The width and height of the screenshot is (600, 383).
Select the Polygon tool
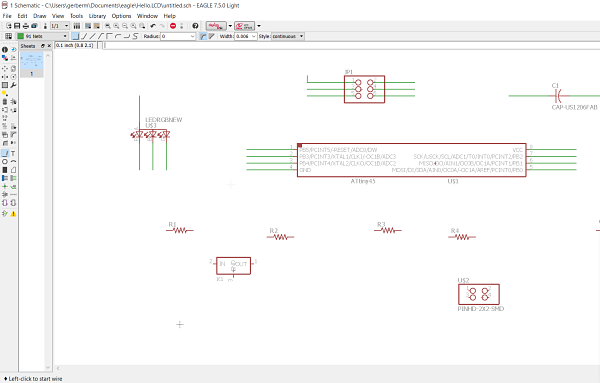click(13, 169)
